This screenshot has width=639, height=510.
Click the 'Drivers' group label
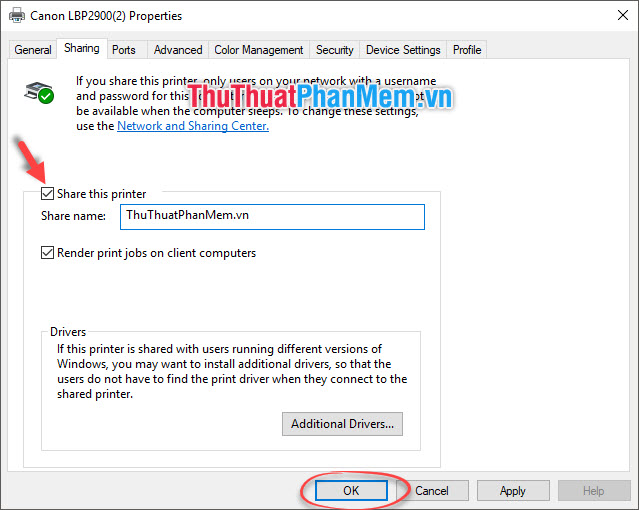coord(68,332)
